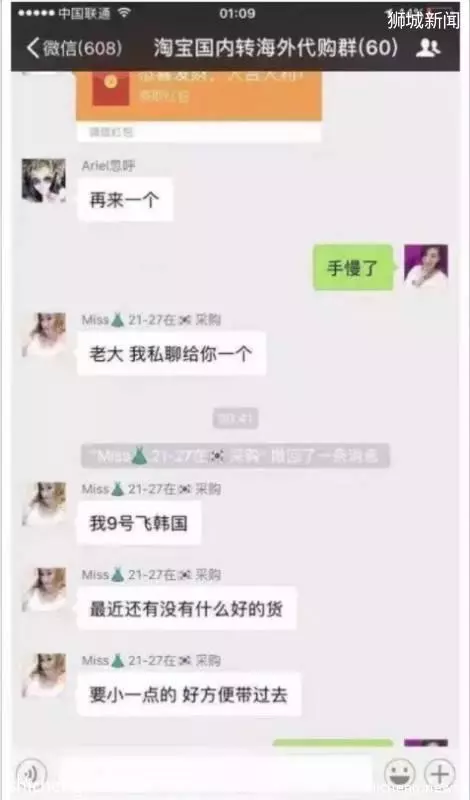Tap the group title 淘宝国内转海外代购群(60)
This screenshot has height=800, width=470.
pos(276,48)
